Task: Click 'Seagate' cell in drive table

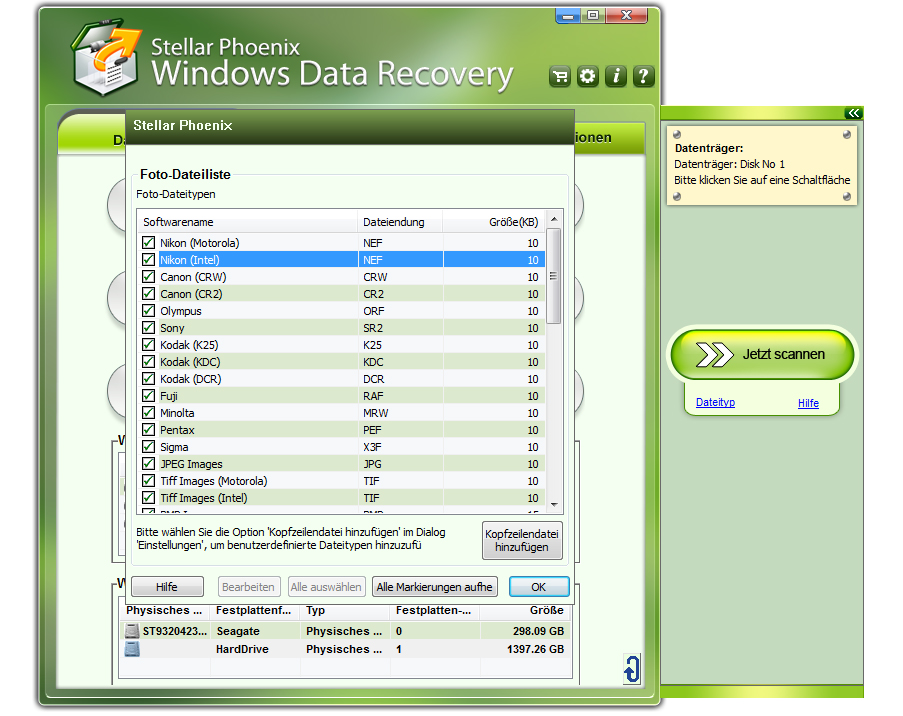Action: pyautogui.click(x=238, y=631)
